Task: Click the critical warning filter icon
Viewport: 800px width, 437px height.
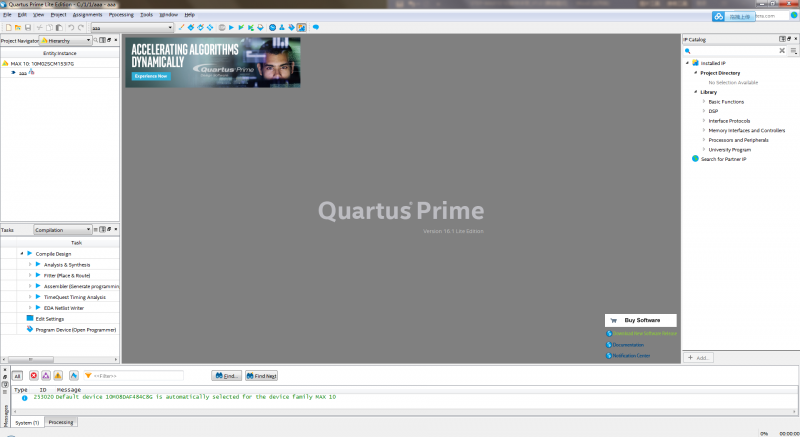Action: coord(46,376)
